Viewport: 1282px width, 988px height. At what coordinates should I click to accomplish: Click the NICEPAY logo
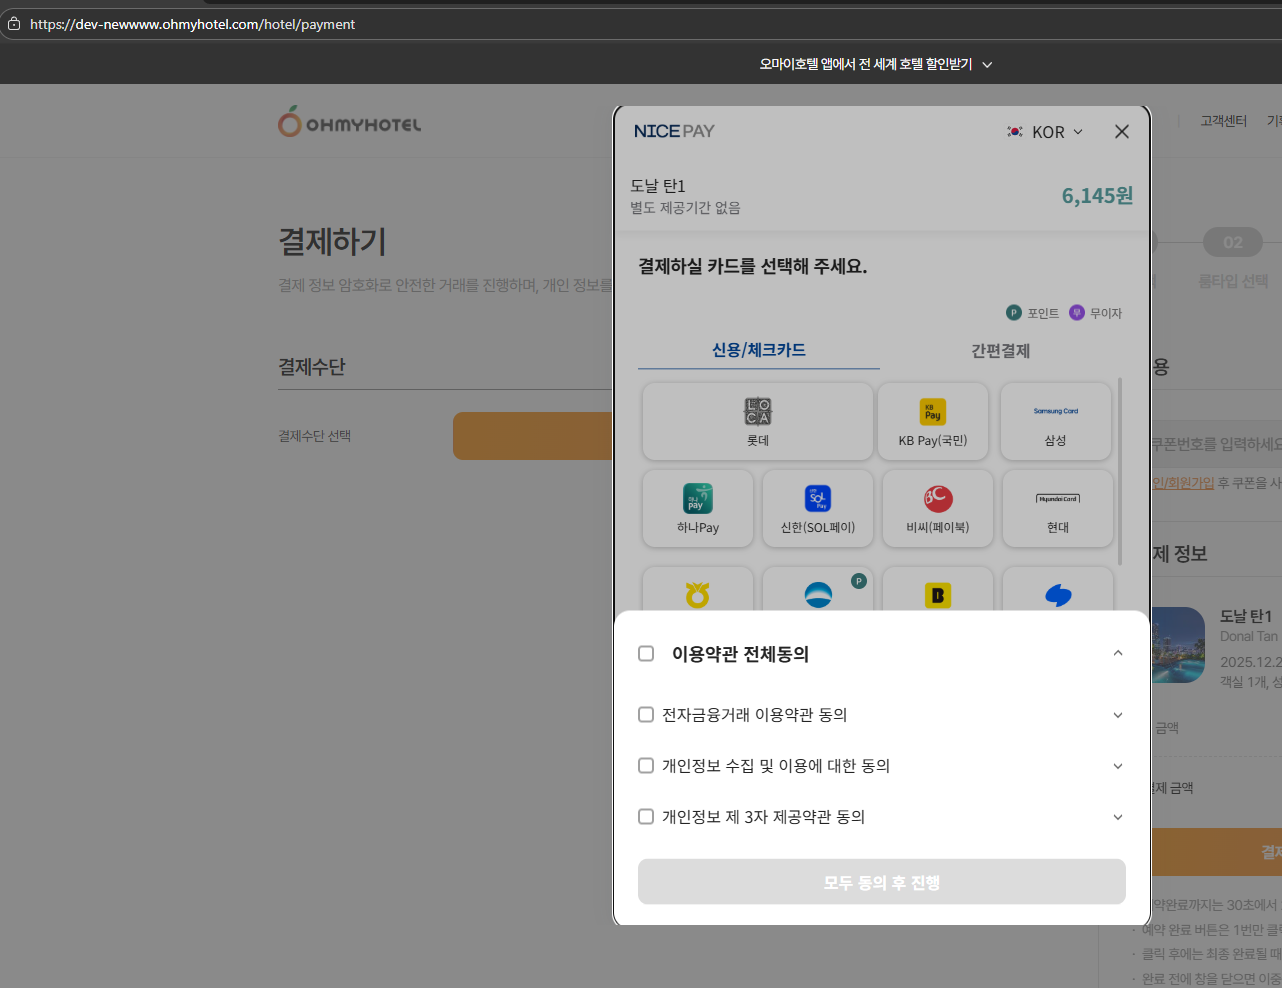(x=674, y=131)
